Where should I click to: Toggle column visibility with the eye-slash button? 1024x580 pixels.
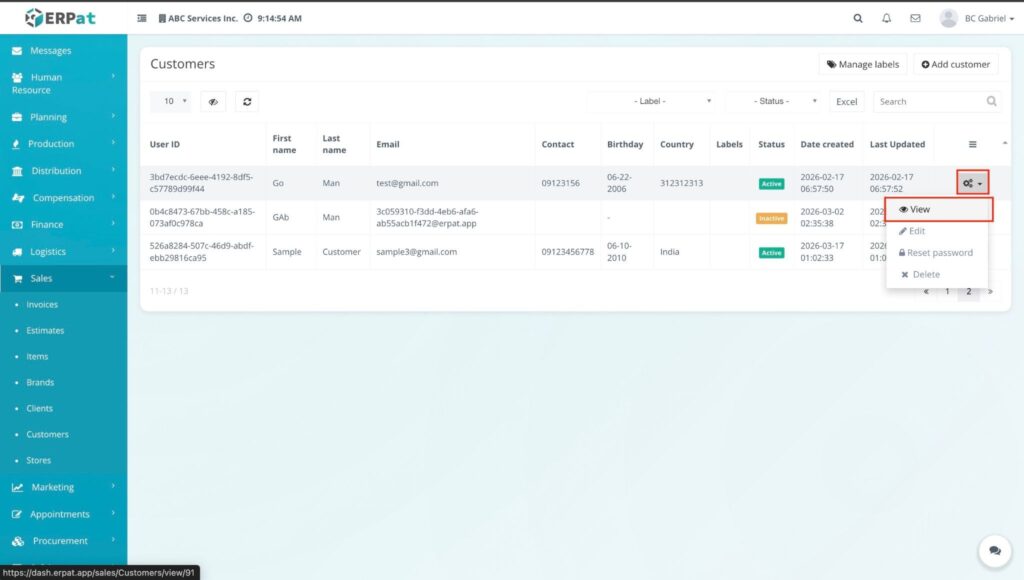coord(213,101)
